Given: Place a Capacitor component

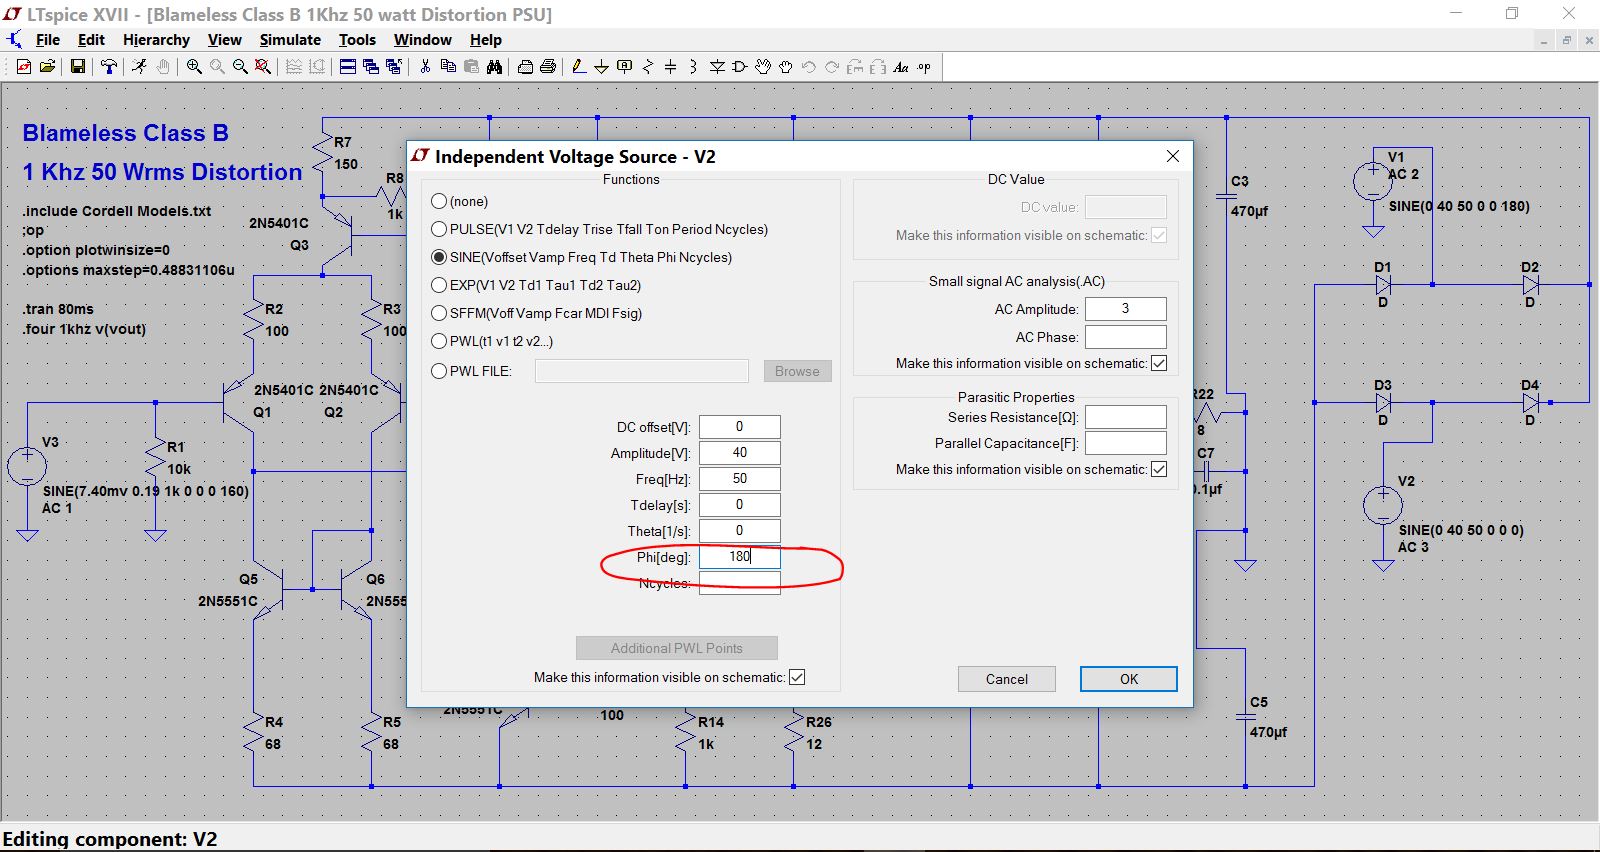Looking at the screenshot, I should (670, 67).
